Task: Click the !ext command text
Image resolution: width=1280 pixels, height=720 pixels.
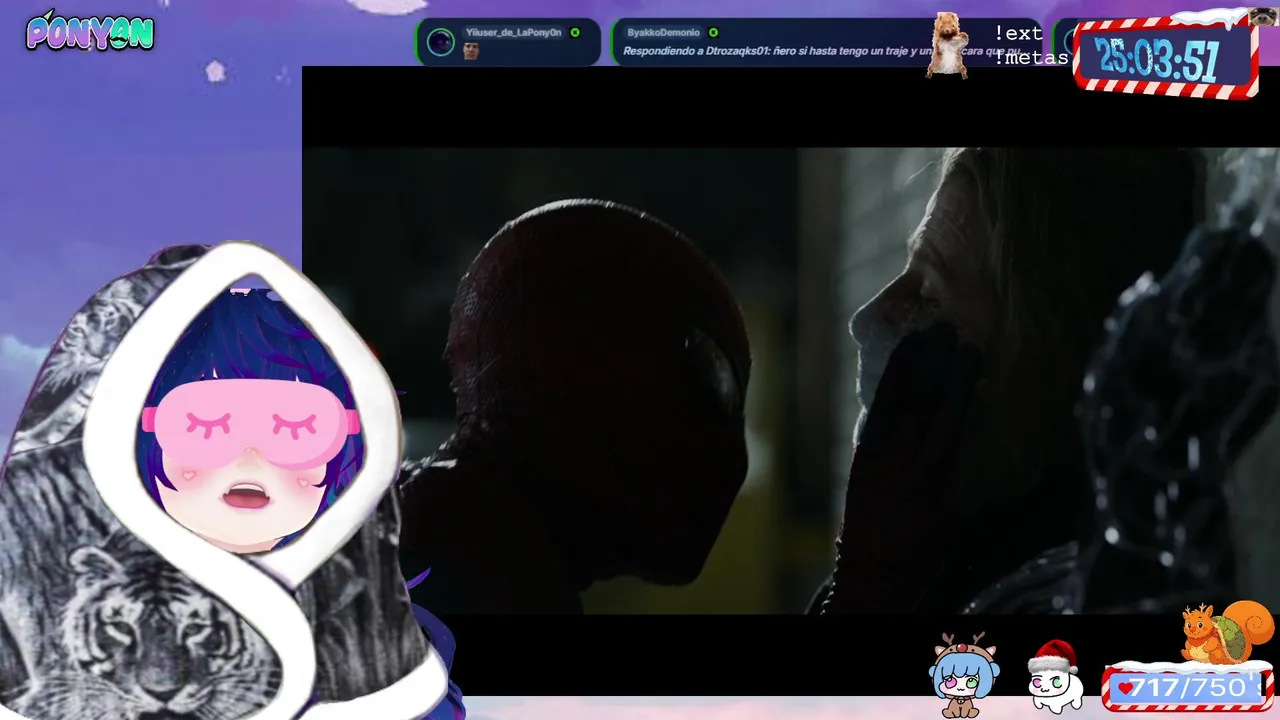Action: (1018, 33)
